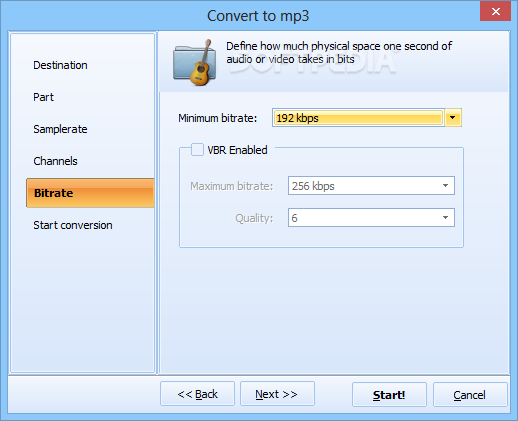Screen dimensions: 518x421
Task: Jump to the Start conversion step
Action: (x=73, y=225)
